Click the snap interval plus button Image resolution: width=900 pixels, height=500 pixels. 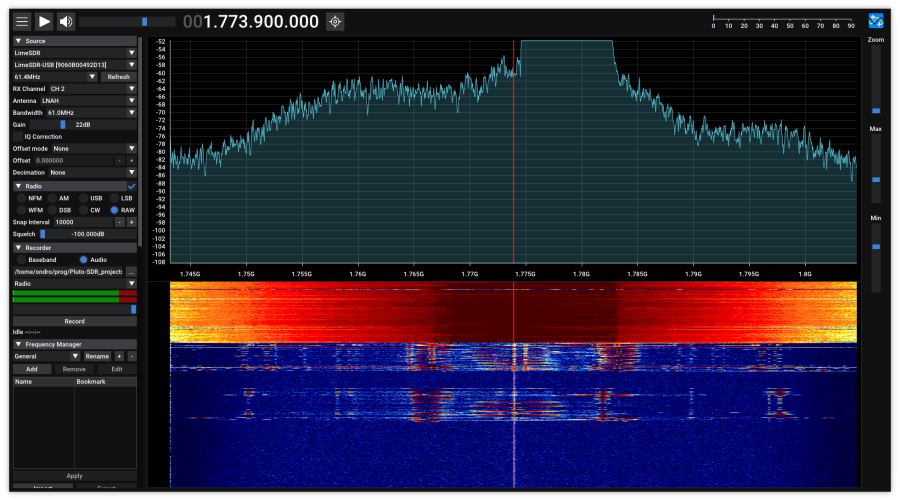click(131, 222)
